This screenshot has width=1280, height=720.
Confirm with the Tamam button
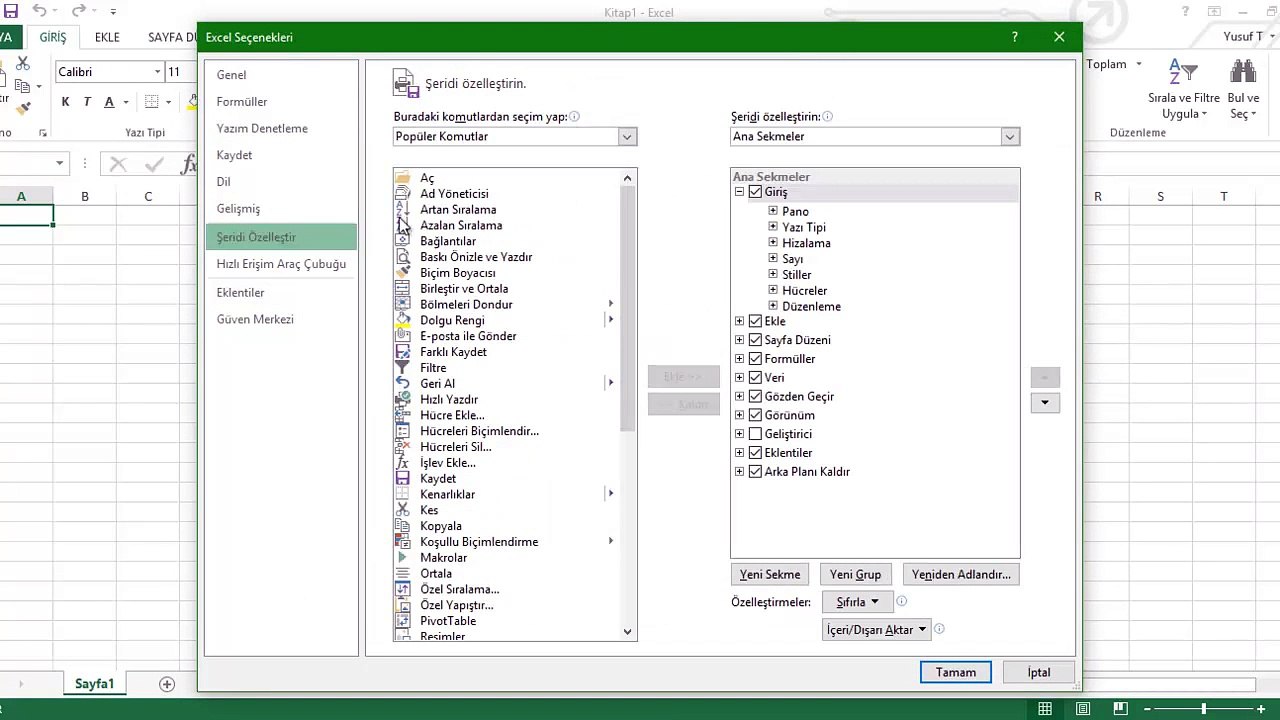[956, 673]
